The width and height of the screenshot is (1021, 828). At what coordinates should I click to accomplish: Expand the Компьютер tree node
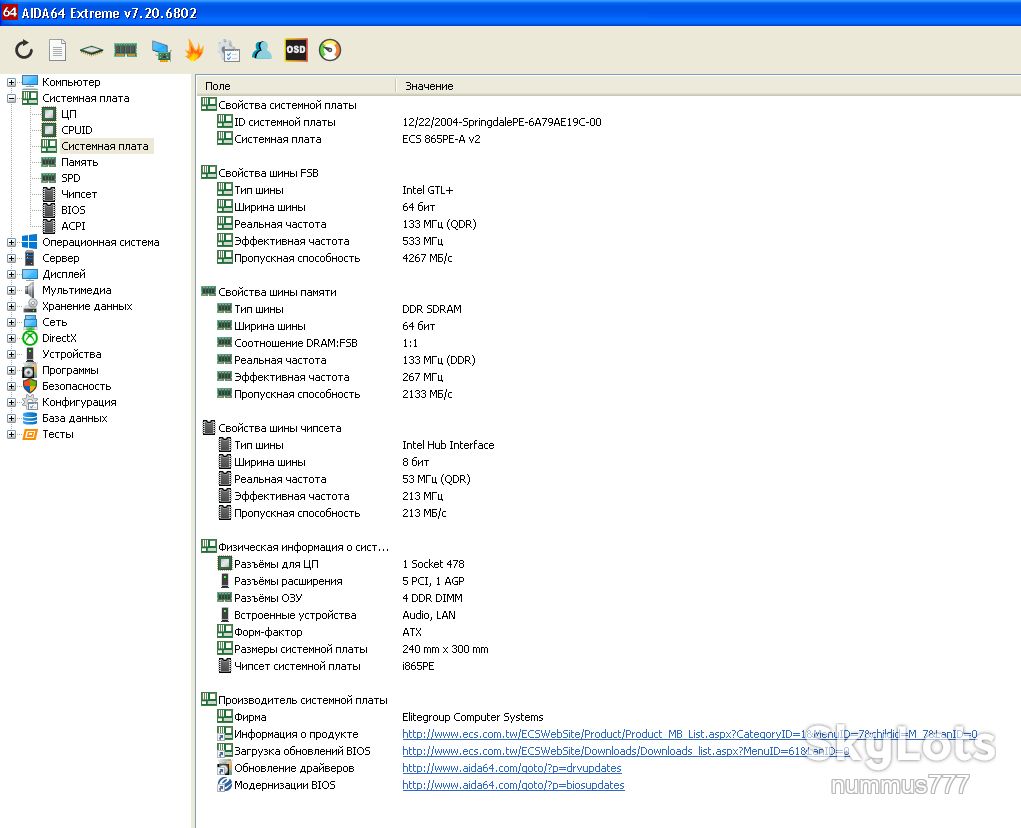(x=11, y=82)
